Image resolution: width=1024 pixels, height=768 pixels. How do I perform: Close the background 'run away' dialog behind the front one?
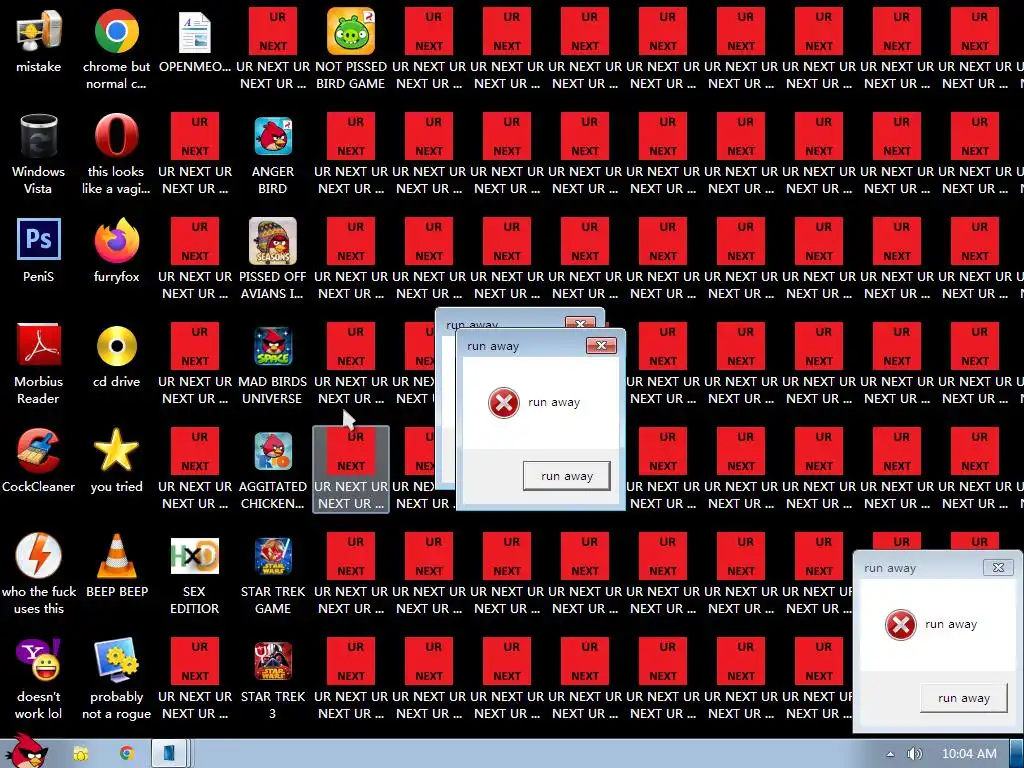(580, 323)
